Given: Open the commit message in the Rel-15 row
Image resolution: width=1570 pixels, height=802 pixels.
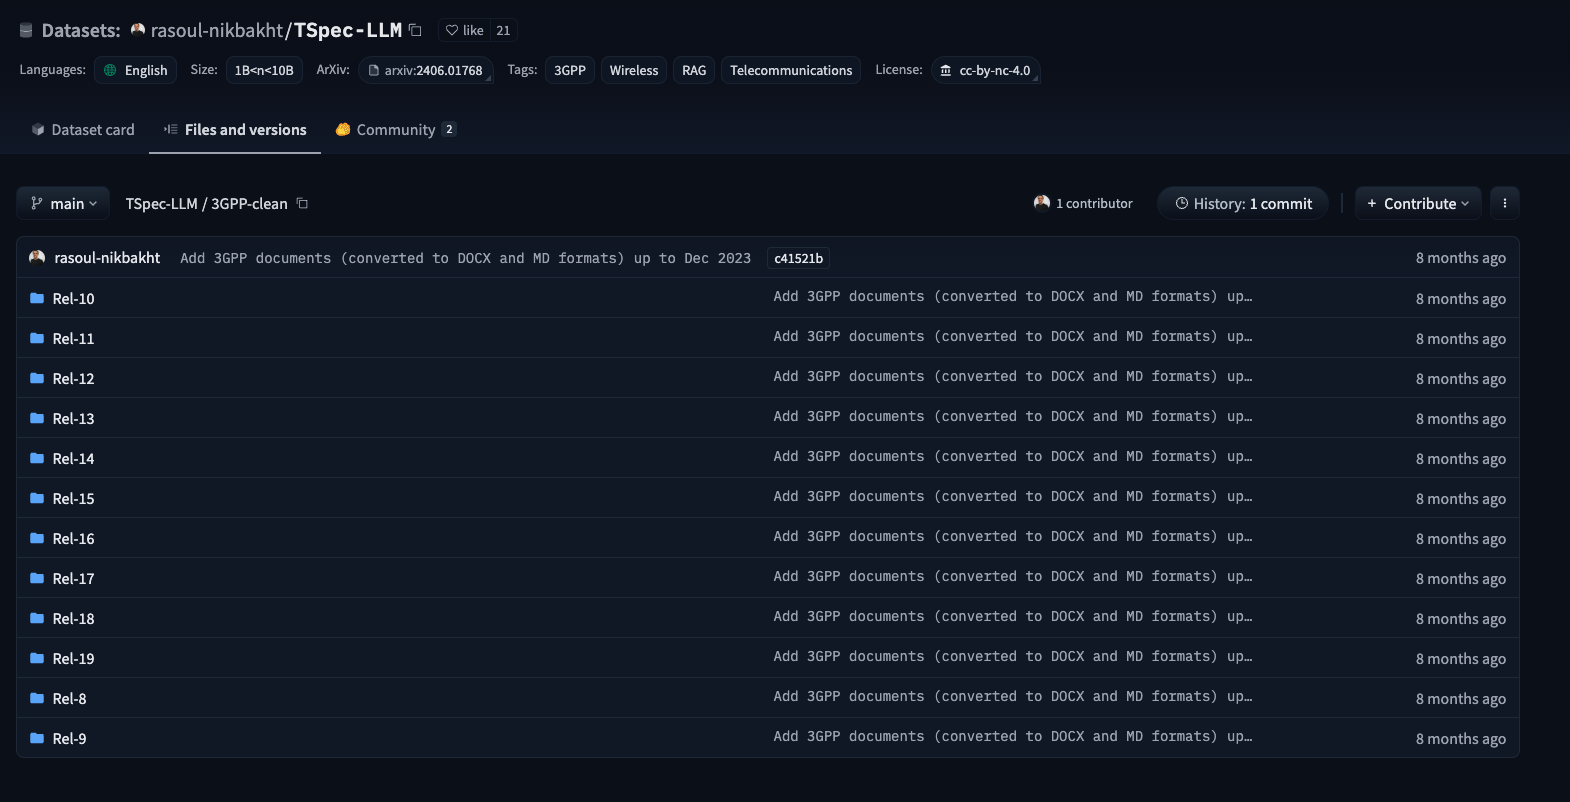Looking at the screenshot, I should click(x=1012, y=497).
